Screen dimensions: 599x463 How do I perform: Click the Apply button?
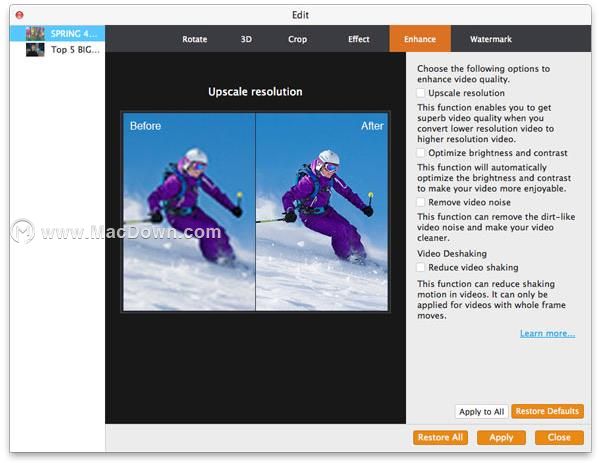501,437
